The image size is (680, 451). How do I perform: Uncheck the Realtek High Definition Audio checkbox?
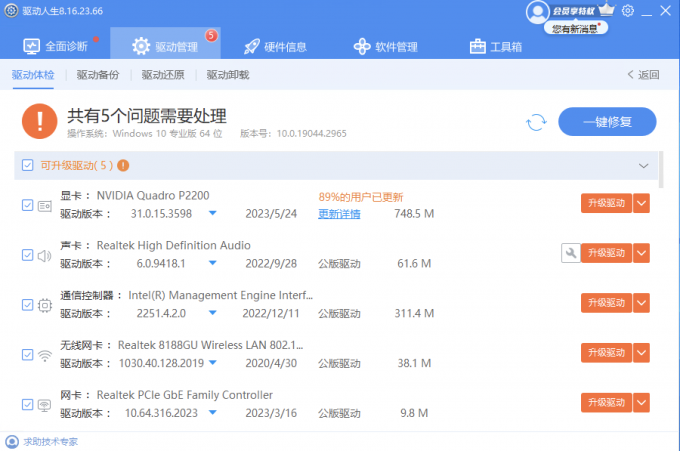pyautogui.click(x=27, y=255)
